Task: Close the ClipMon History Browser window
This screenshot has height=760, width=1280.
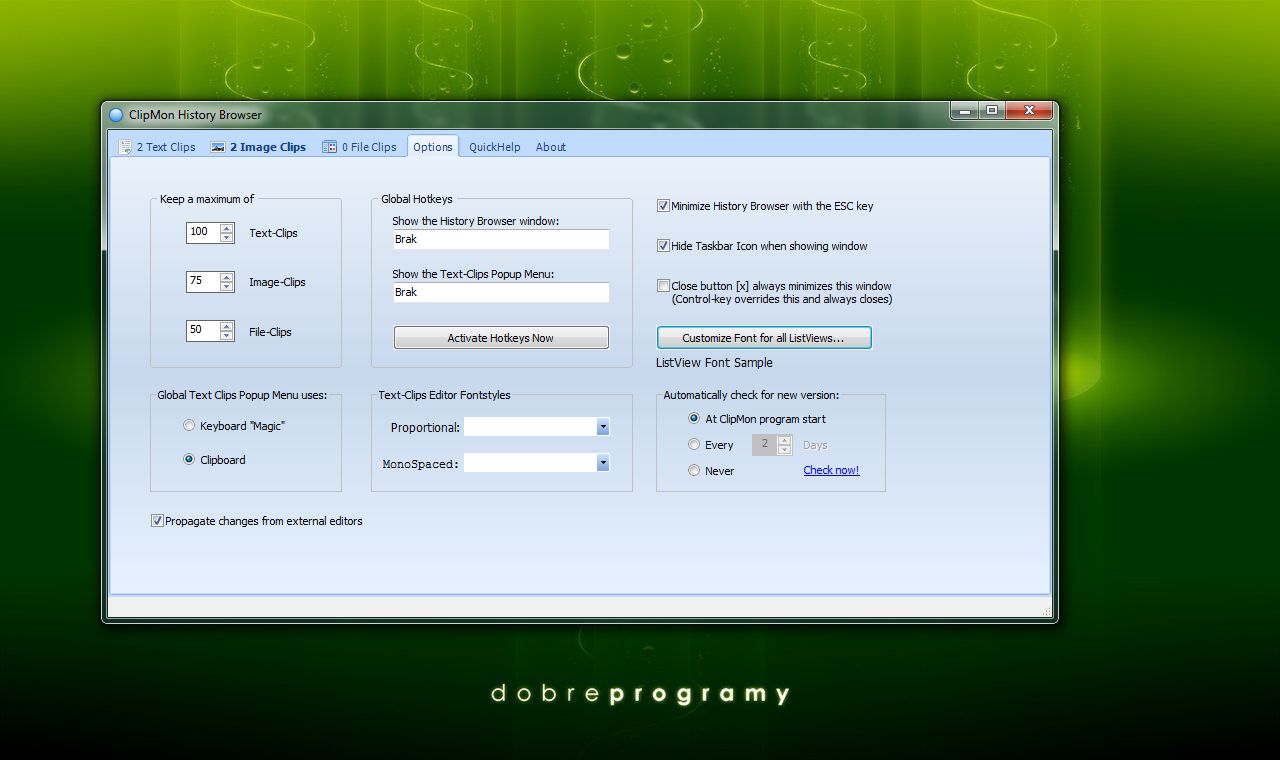Action: point(1028,111)
